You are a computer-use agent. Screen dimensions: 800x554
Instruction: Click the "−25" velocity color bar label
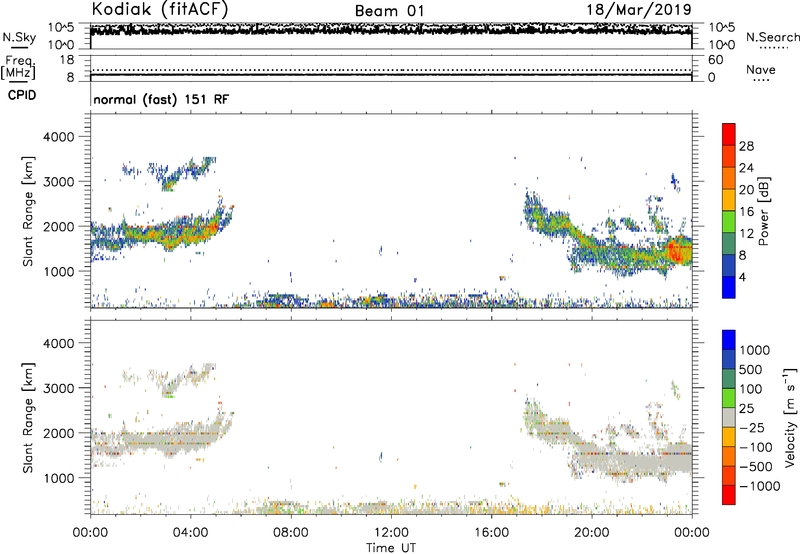[x=751, y=427]
